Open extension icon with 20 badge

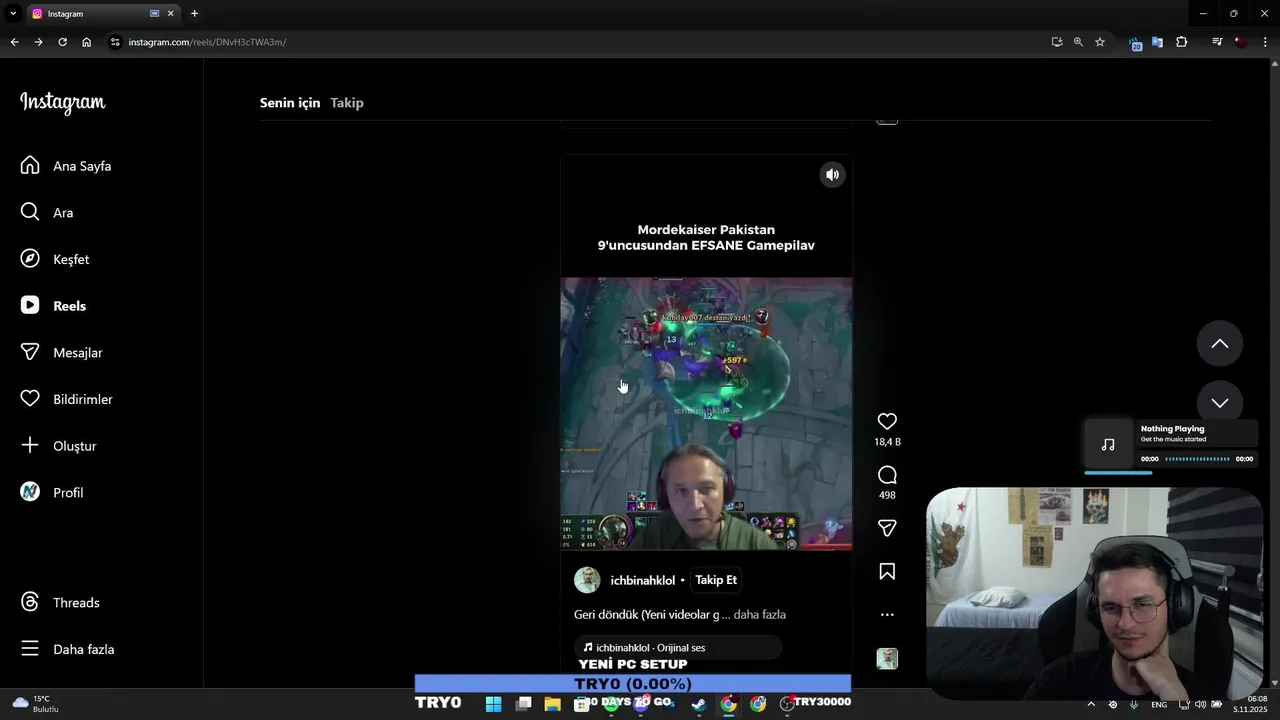pyautogui.click(x=1135, y=43)
